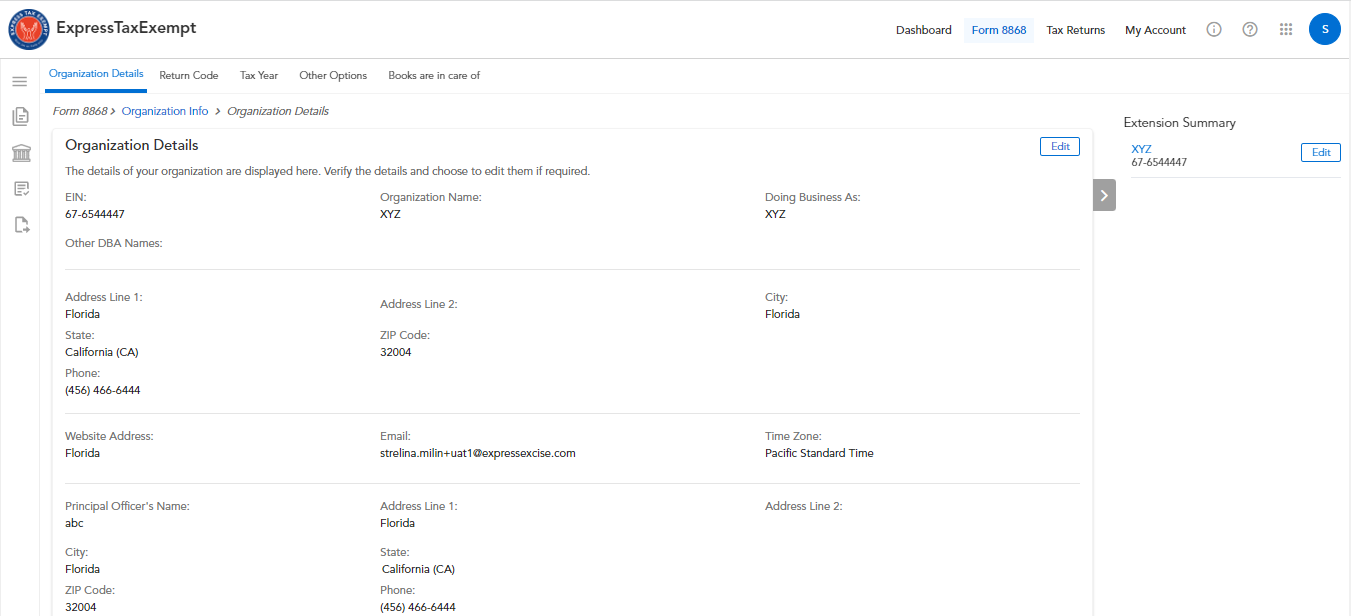Open the apps grid icon
Image resolution: width=1351 pixels, height=616 pixels.
(x=1286, y=30)
